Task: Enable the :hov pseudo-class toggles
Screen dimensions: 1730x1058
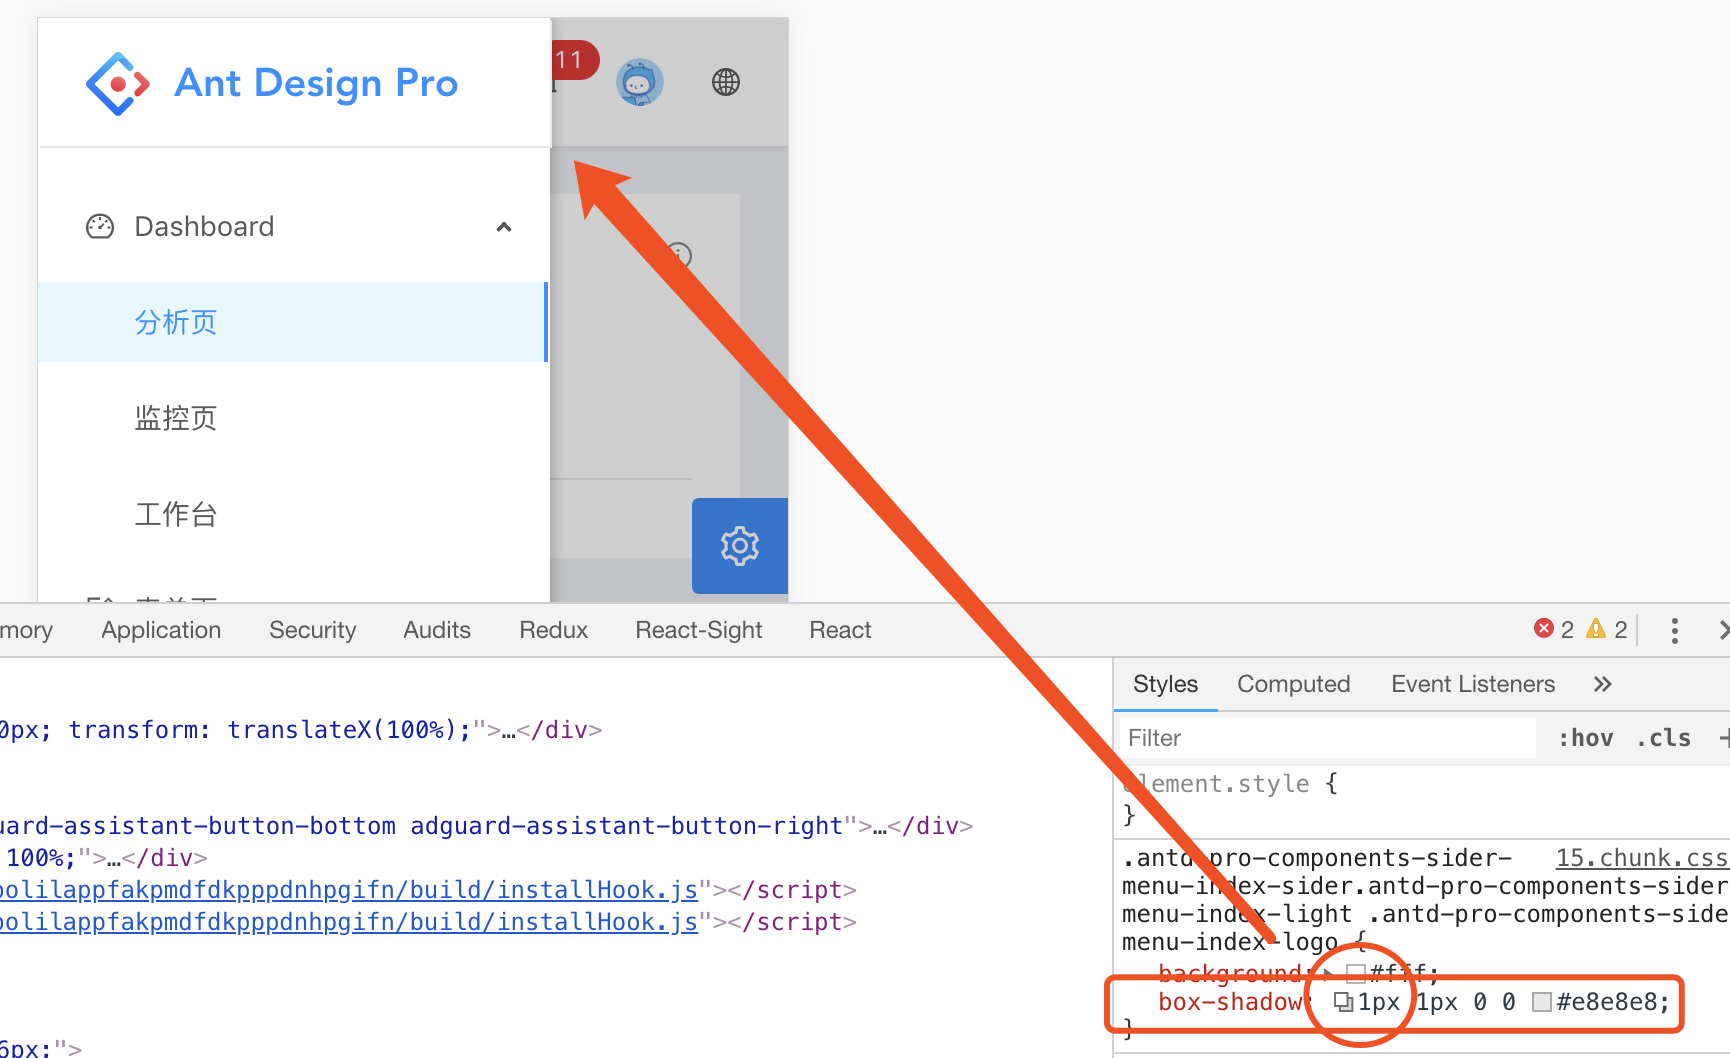Action: [1585, 738]
